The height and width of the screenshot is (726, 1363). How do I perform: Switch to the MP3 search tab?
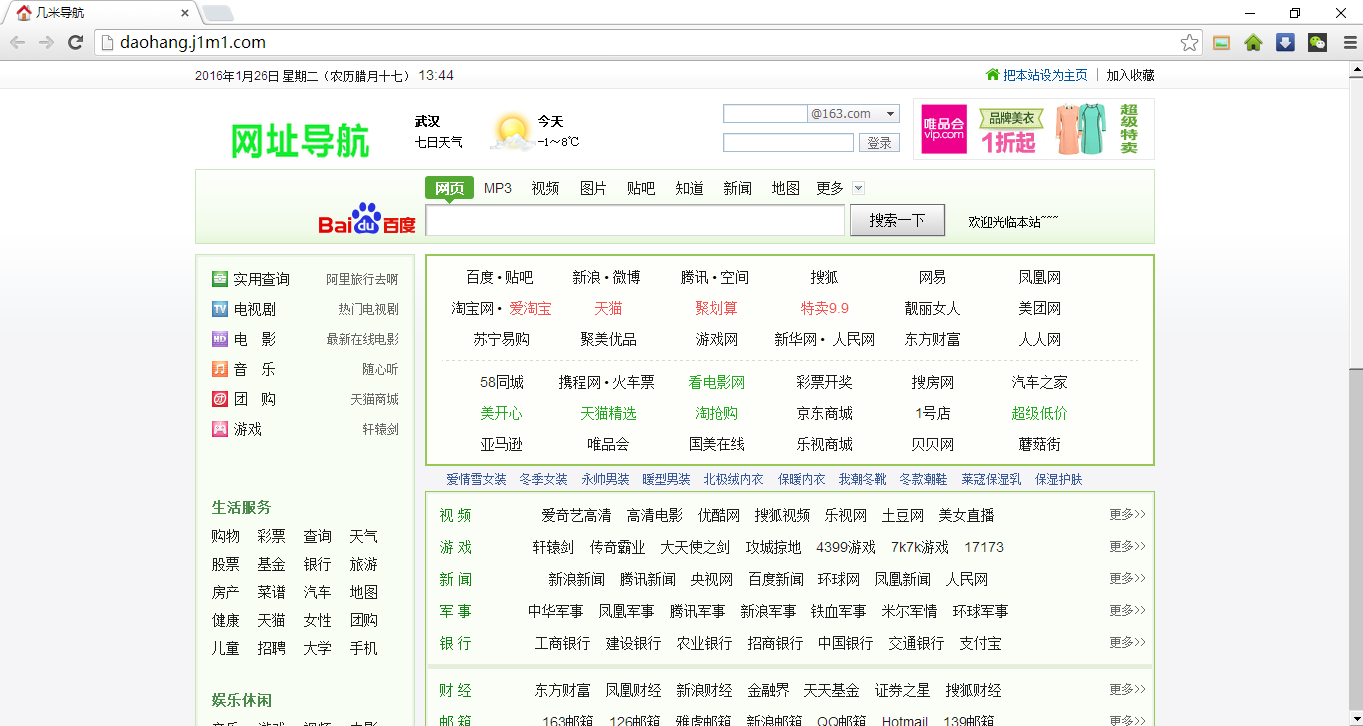pyautogui.click(x=497, y=187)
